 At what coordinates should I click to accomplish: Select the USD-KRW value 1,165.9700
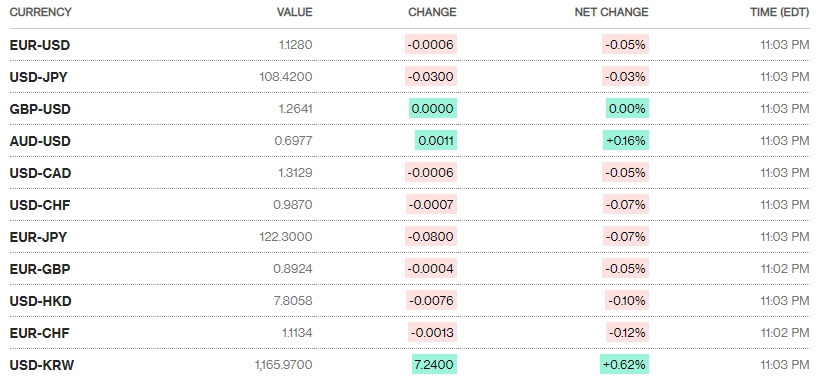click(283, 365)
